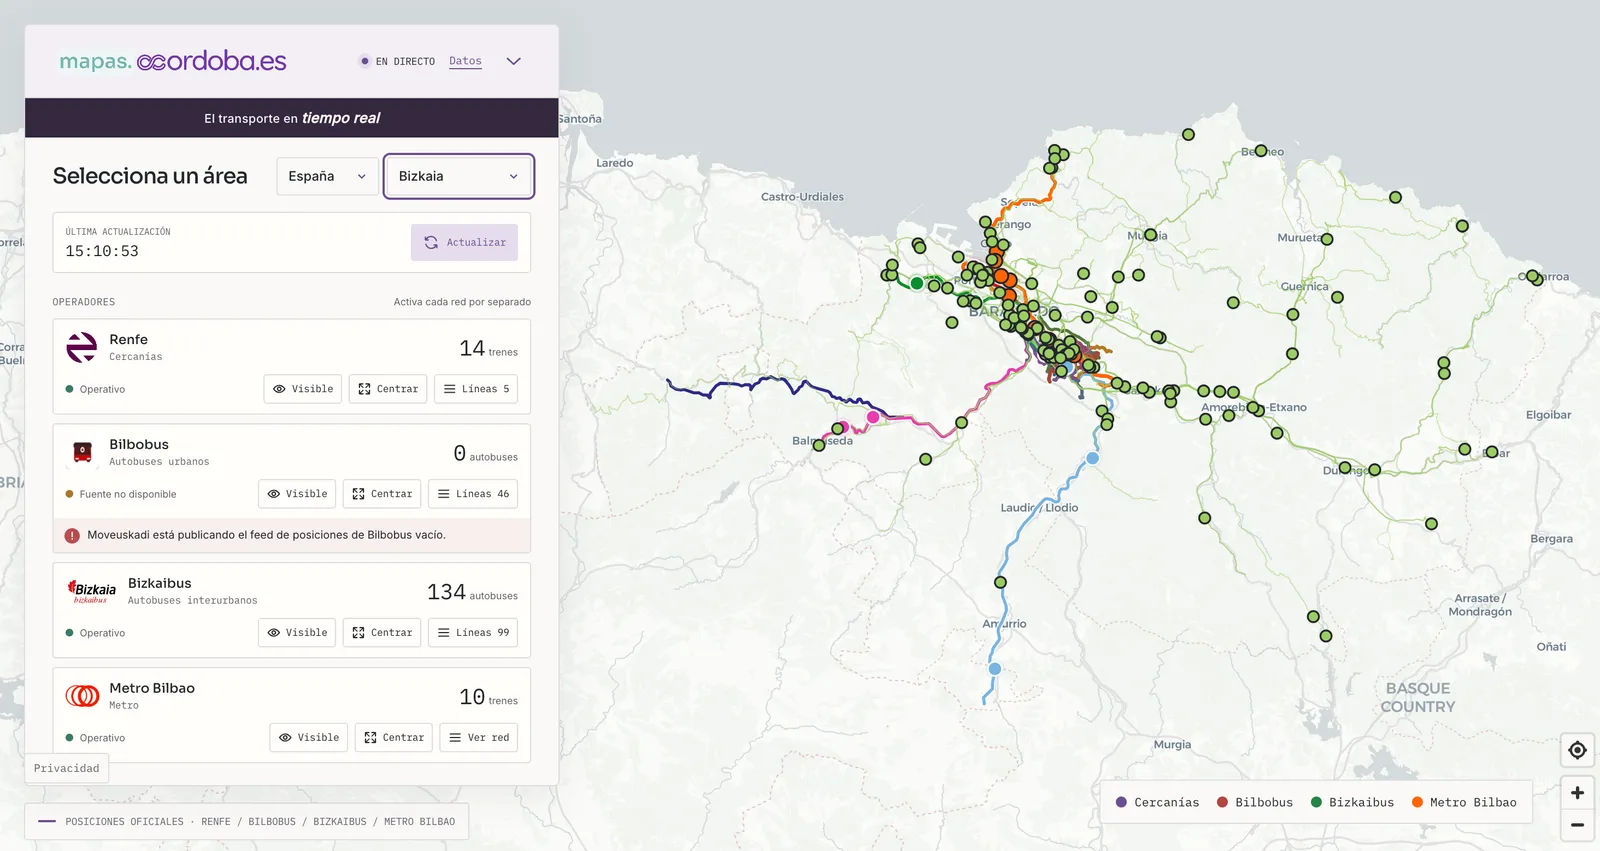Open the Bizkaia area dropdown
1600x851 pixels.
(x=459, y=176)
